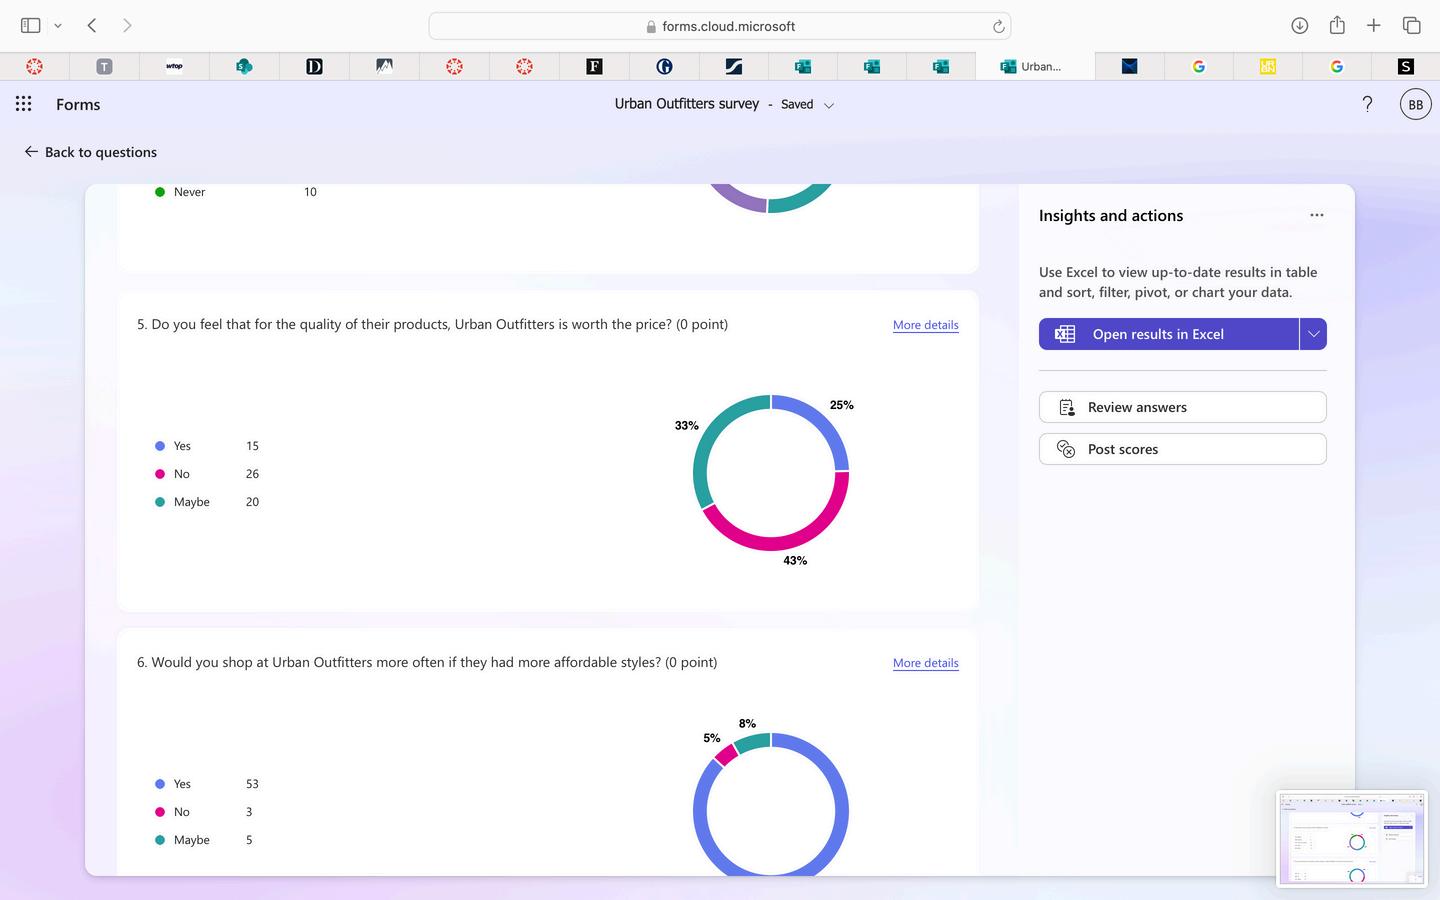Open the sidebar tab group dropdown chevron
The image size is (1440, 900).
[58, 26]
